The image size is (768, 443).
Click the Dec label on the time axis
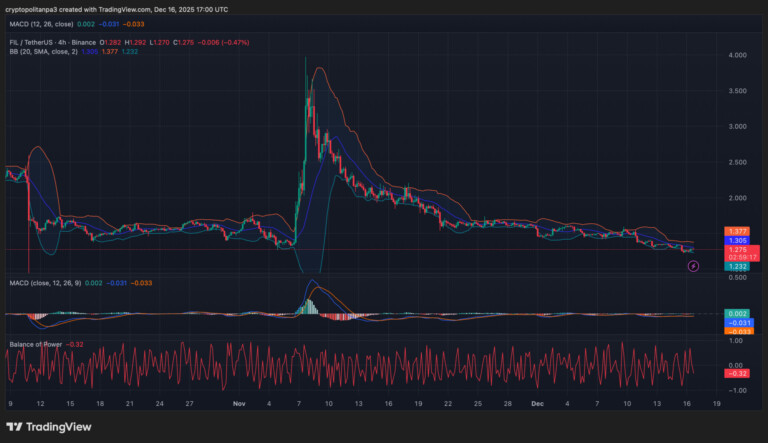(536, 403)
